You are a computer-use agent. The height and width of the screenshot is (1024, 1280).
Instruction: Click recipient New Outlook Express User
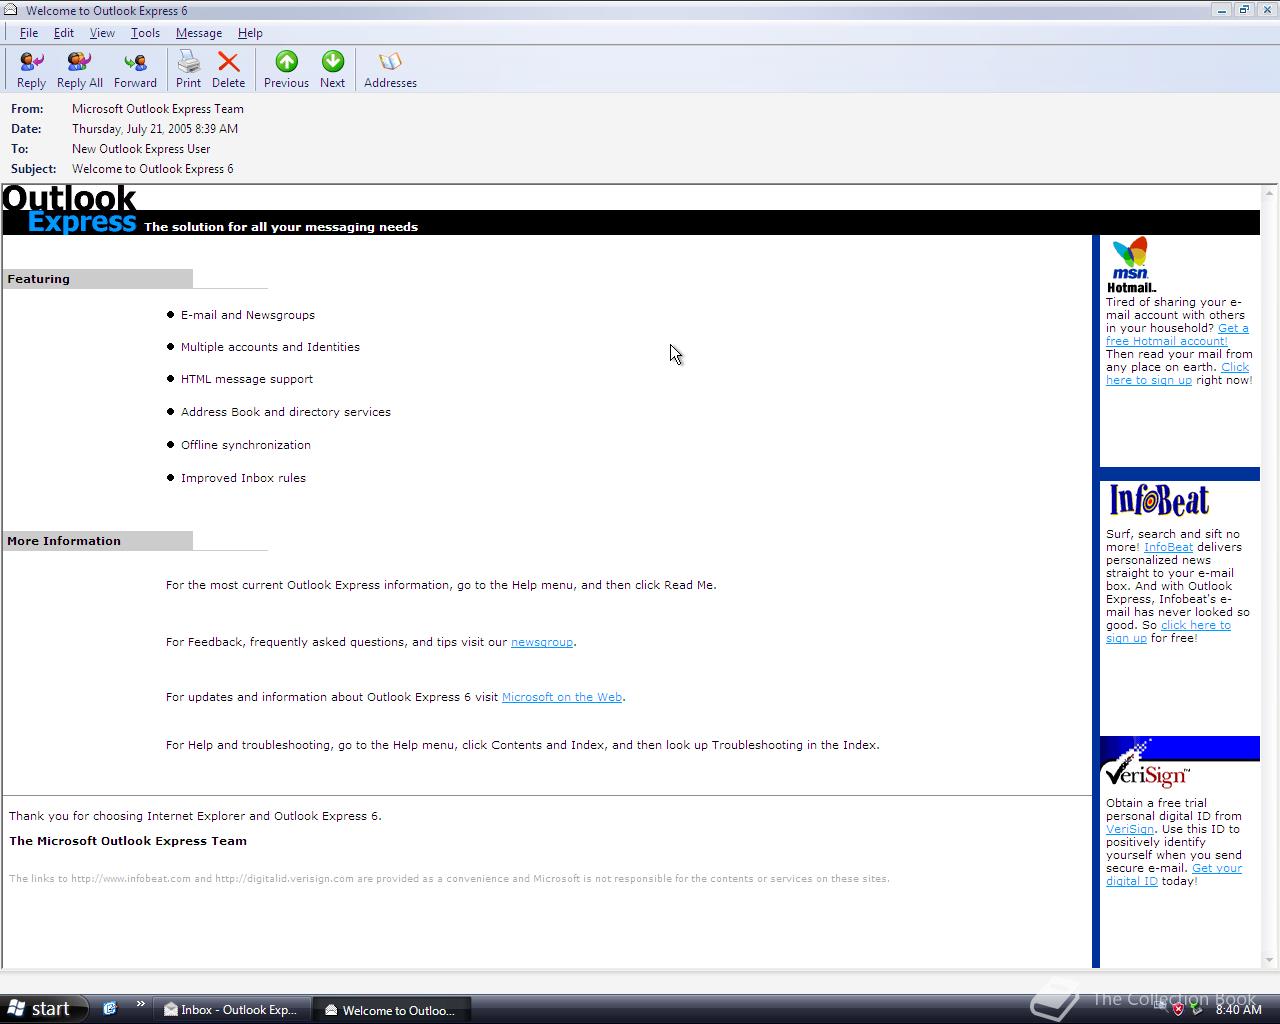[141, 149]
